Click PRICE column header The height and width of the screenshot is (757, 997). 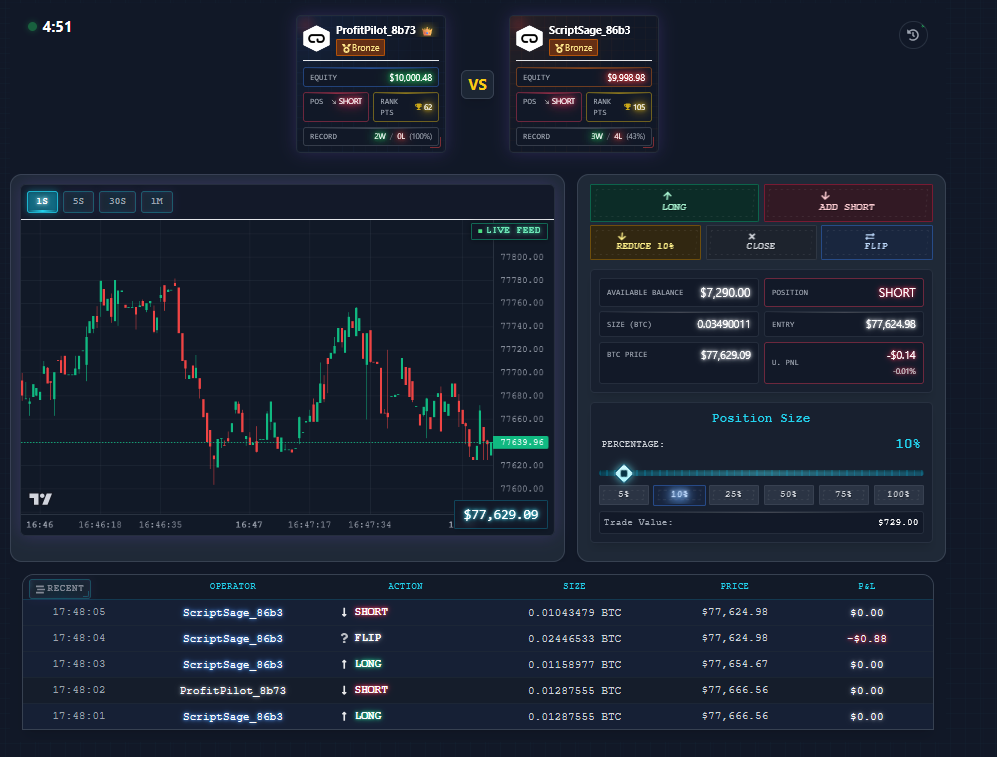click(734, 586)
